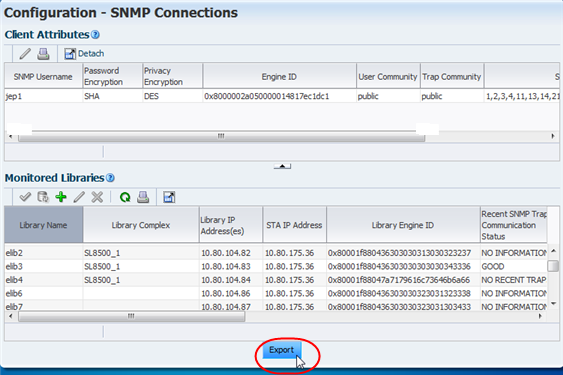Click Engine ID column header
The width and height of the screenshot is (563, 375).
tap(279, 77)
